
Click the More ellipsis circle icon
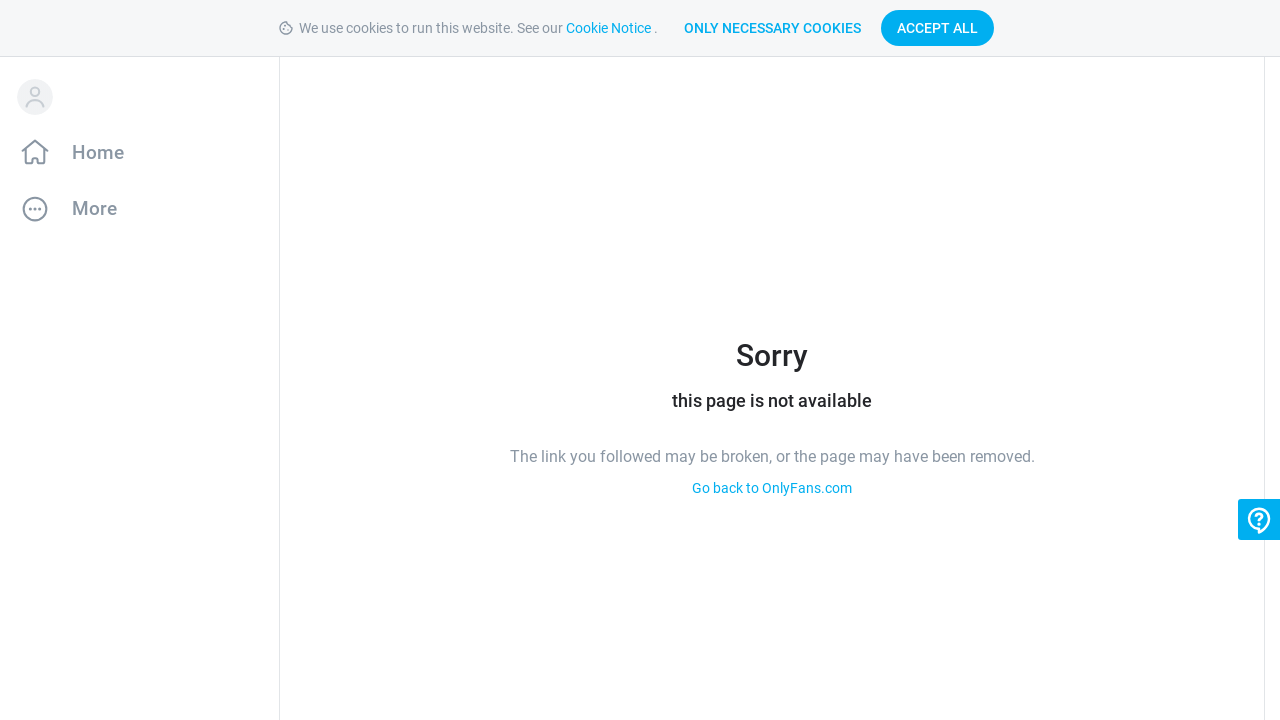[x=35, y=209]
